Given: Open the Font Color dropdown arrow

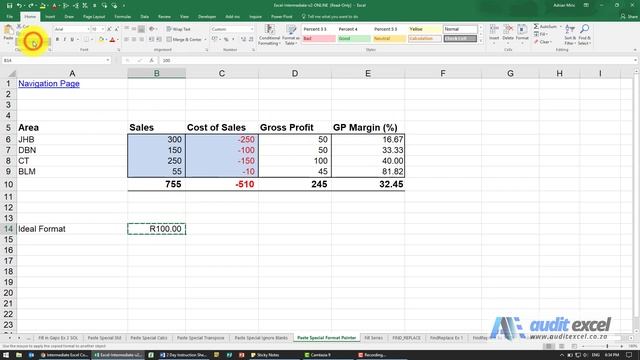Looking at the screenshot, I should [118, 40].
